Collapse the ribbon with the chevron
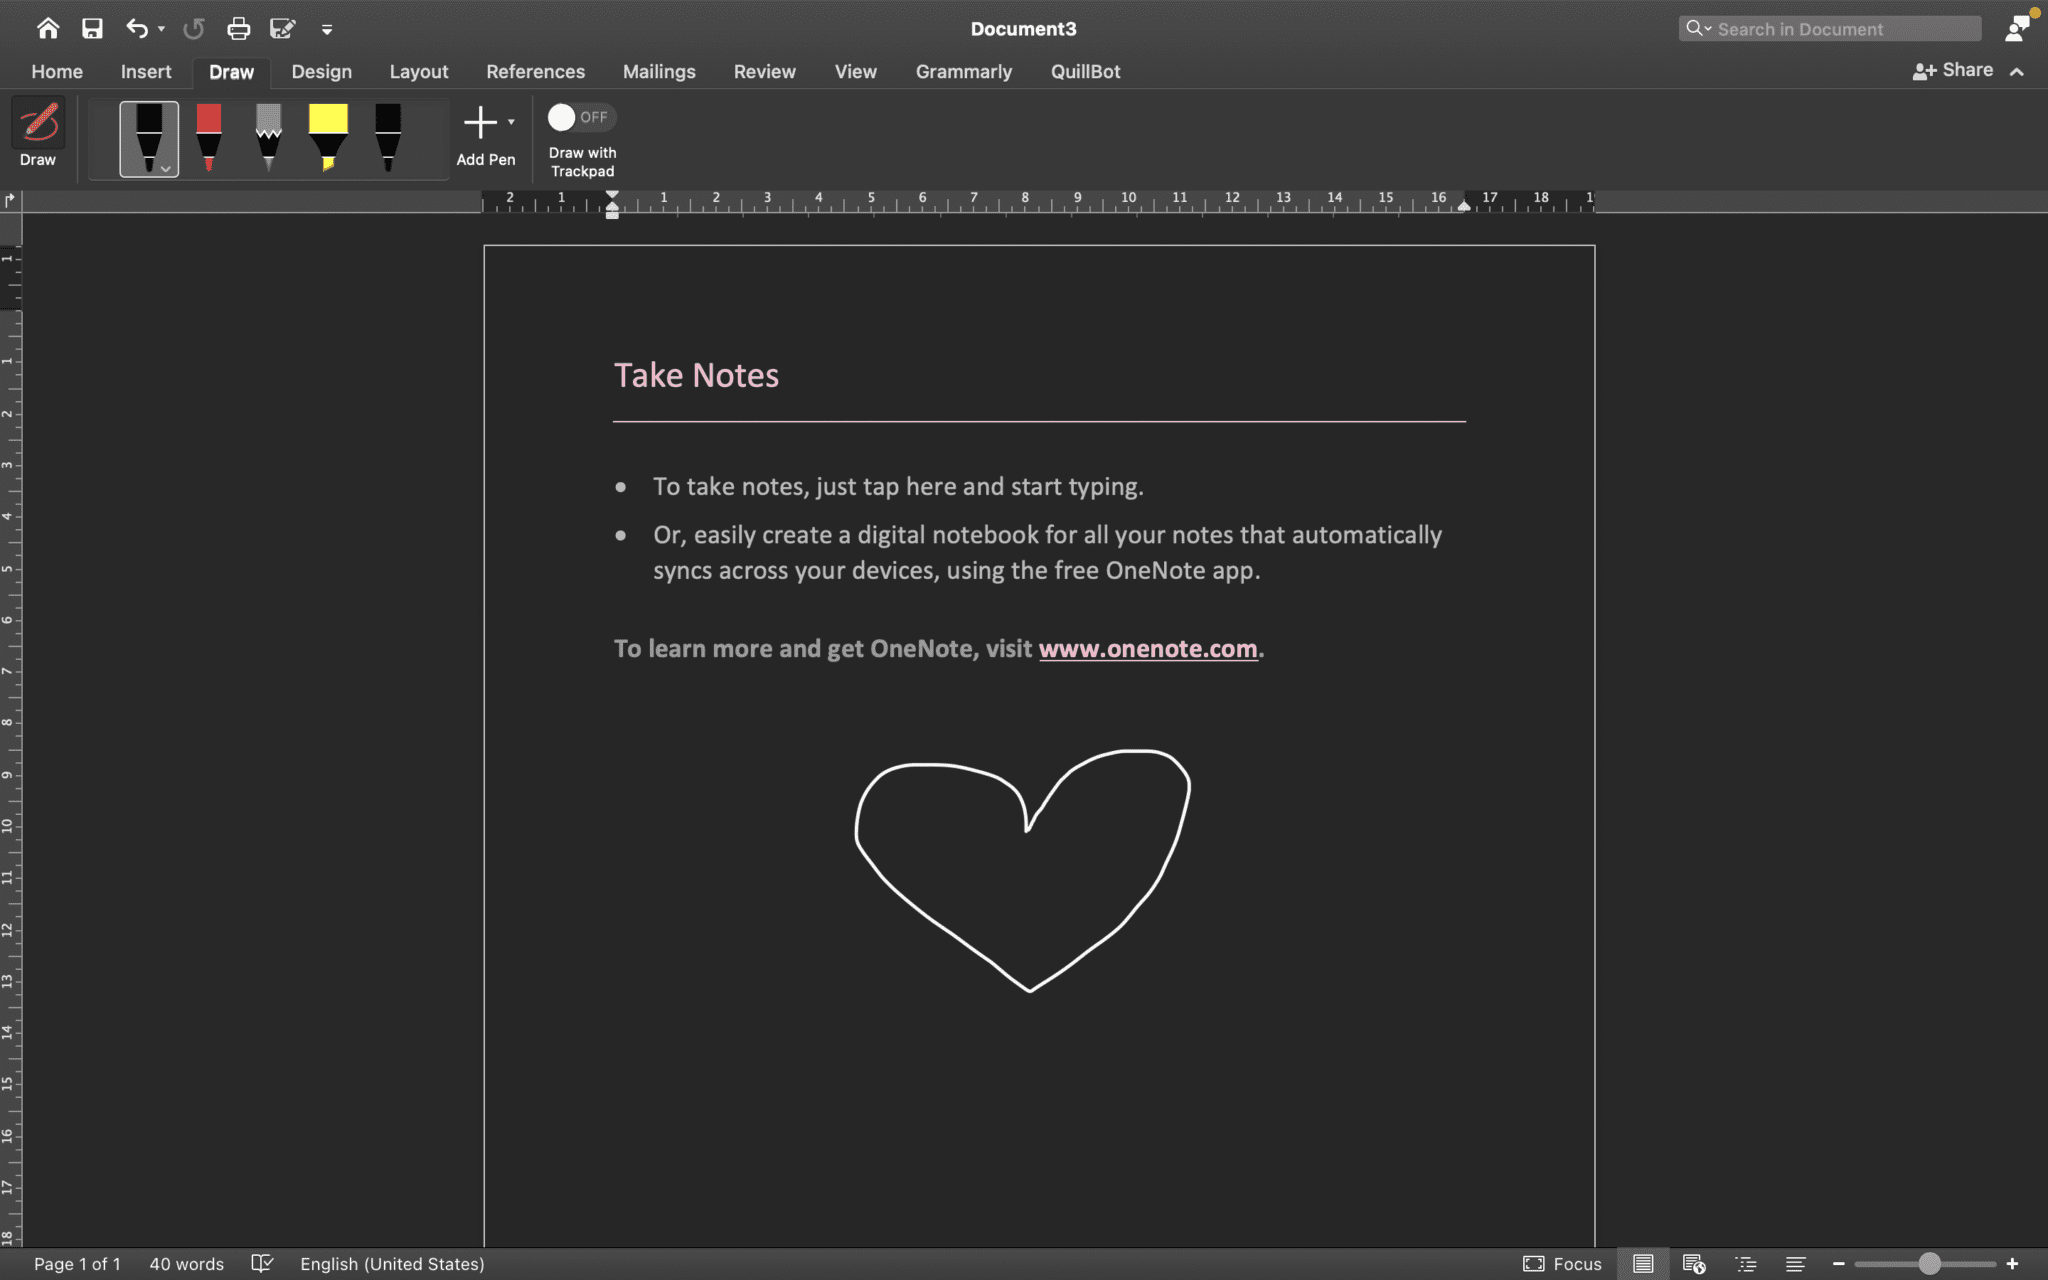Viewport: 2048px width, 1280px height. point(2018,71)
